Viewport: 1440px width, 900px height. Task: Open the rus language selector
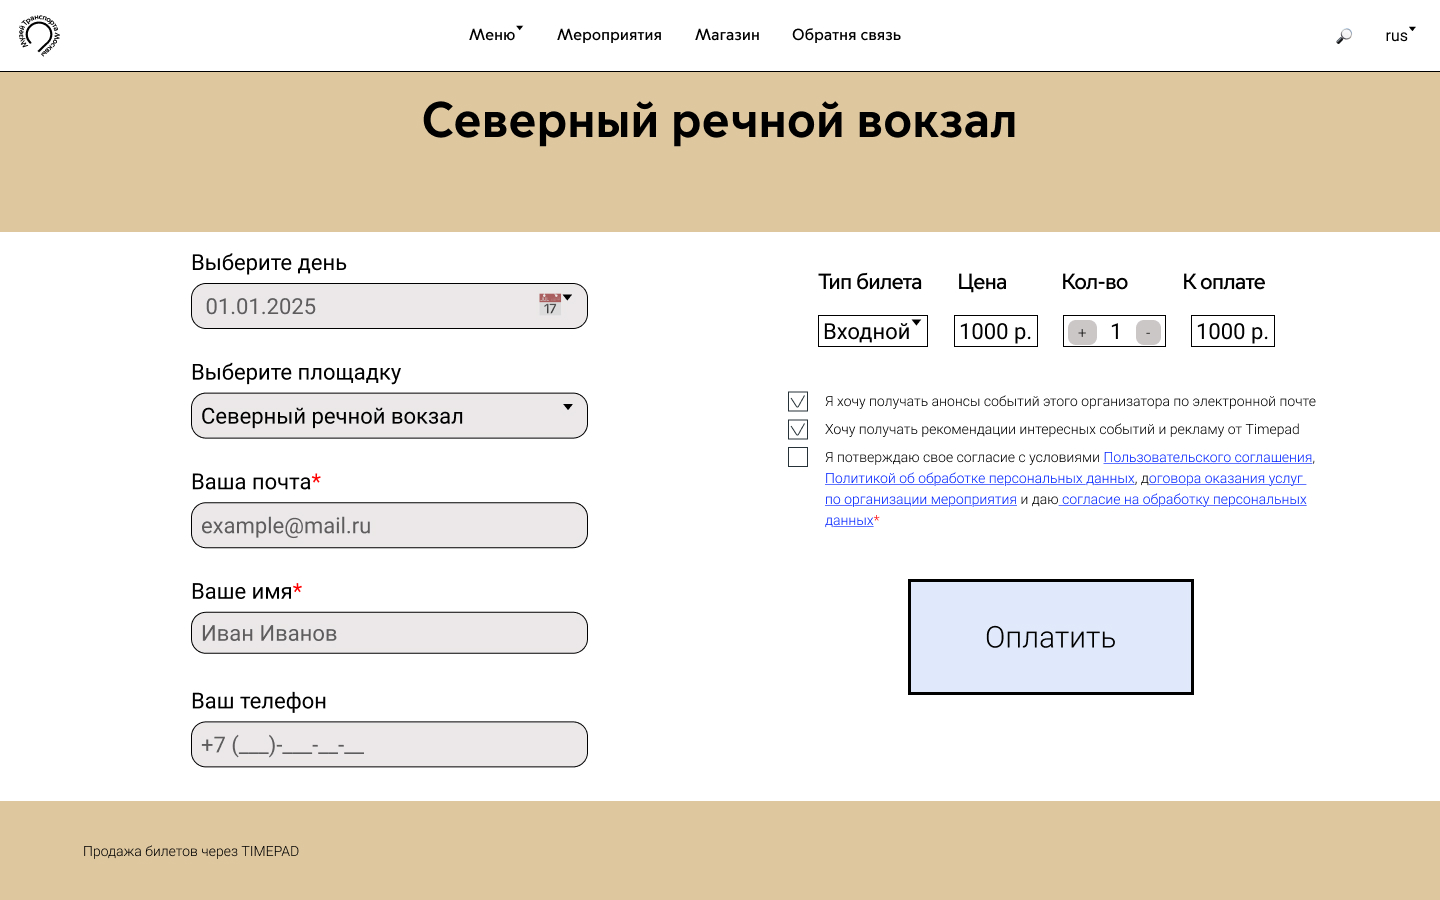pyautogui.click(x=1399, y=35)
